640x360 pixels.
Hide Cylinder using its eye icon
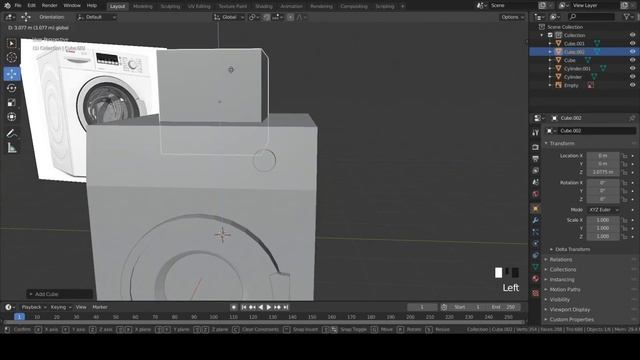click(x=632, y=77)
